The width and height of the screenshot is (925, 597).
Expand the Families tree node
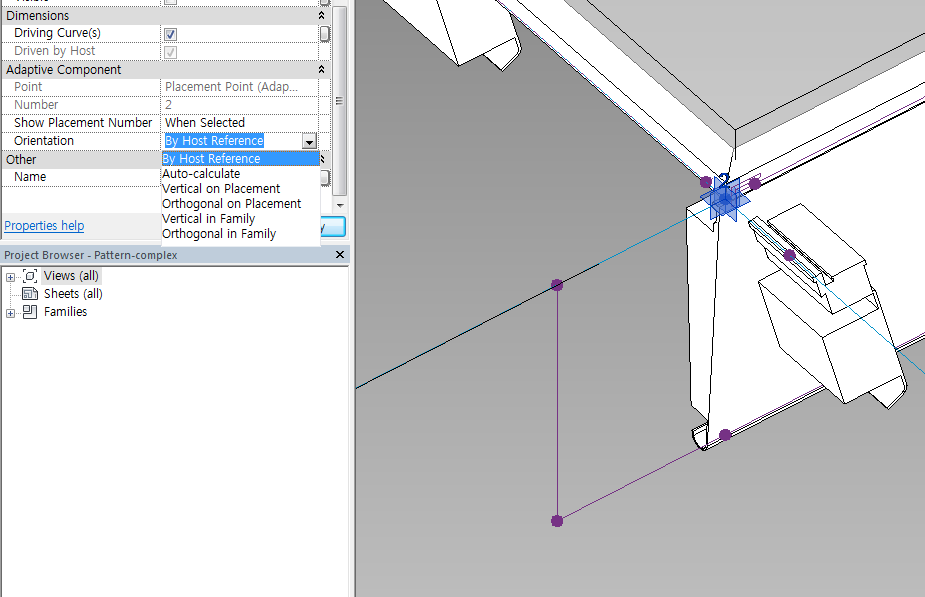click(x=10, y=313)
